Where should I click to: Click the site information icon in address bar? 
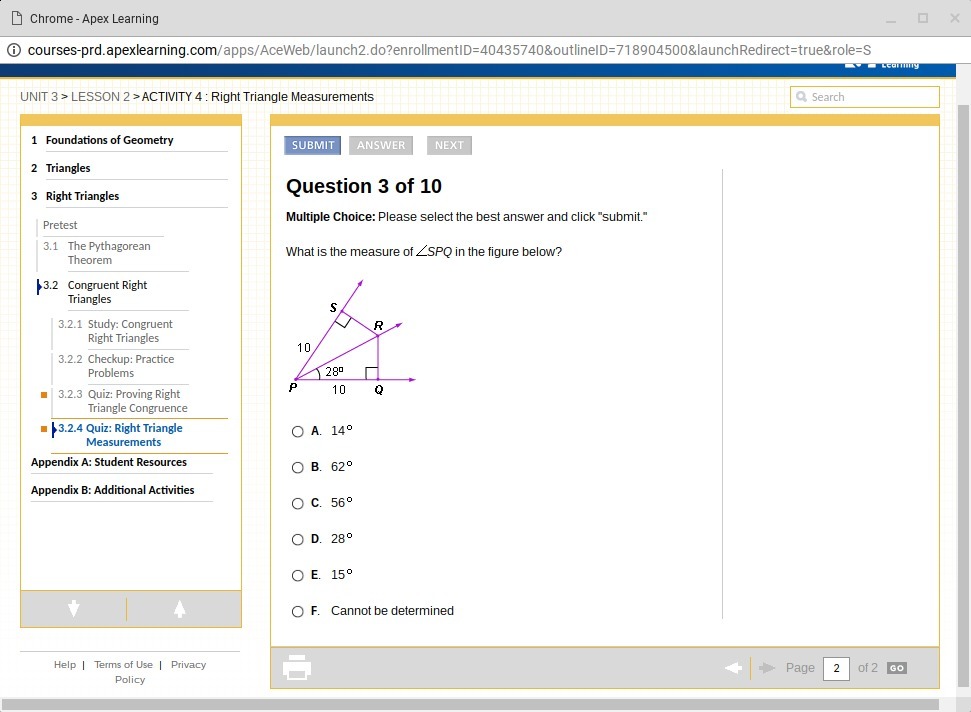pyautogui.click(x=14, y=50)
